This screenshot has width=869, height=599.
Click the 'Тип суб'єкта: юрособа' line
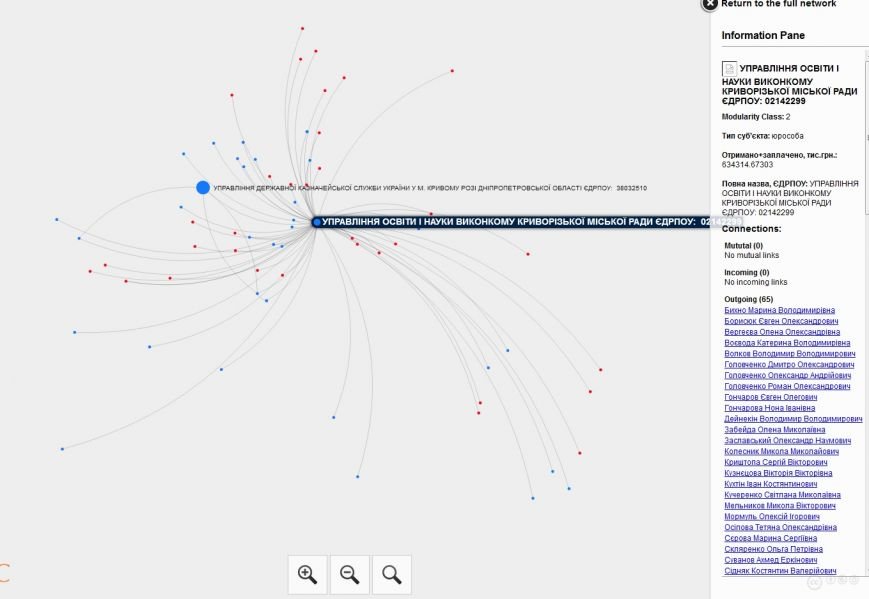tap(762, 136)
